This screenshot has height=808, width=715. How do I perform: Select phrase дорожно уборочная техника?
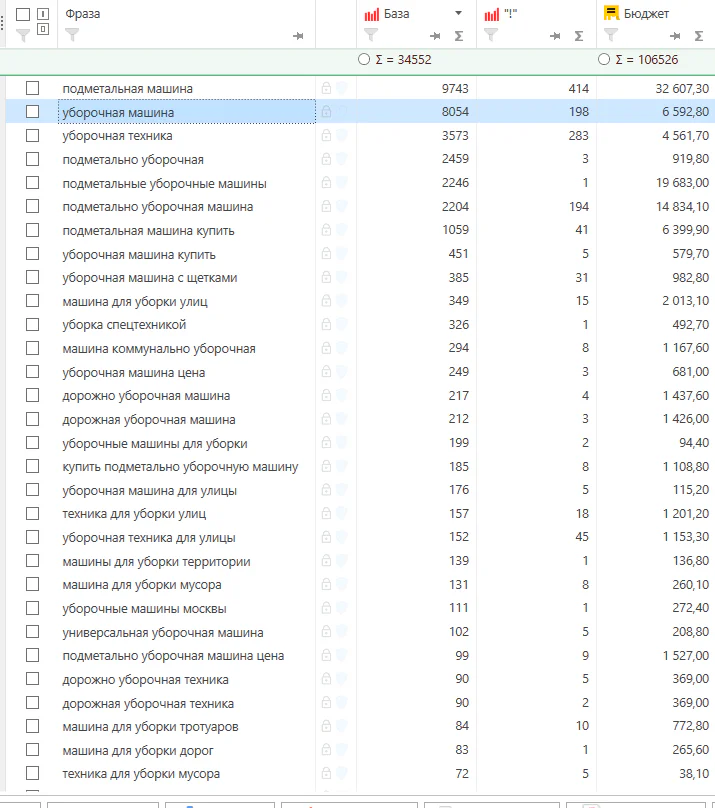[145, 680]
